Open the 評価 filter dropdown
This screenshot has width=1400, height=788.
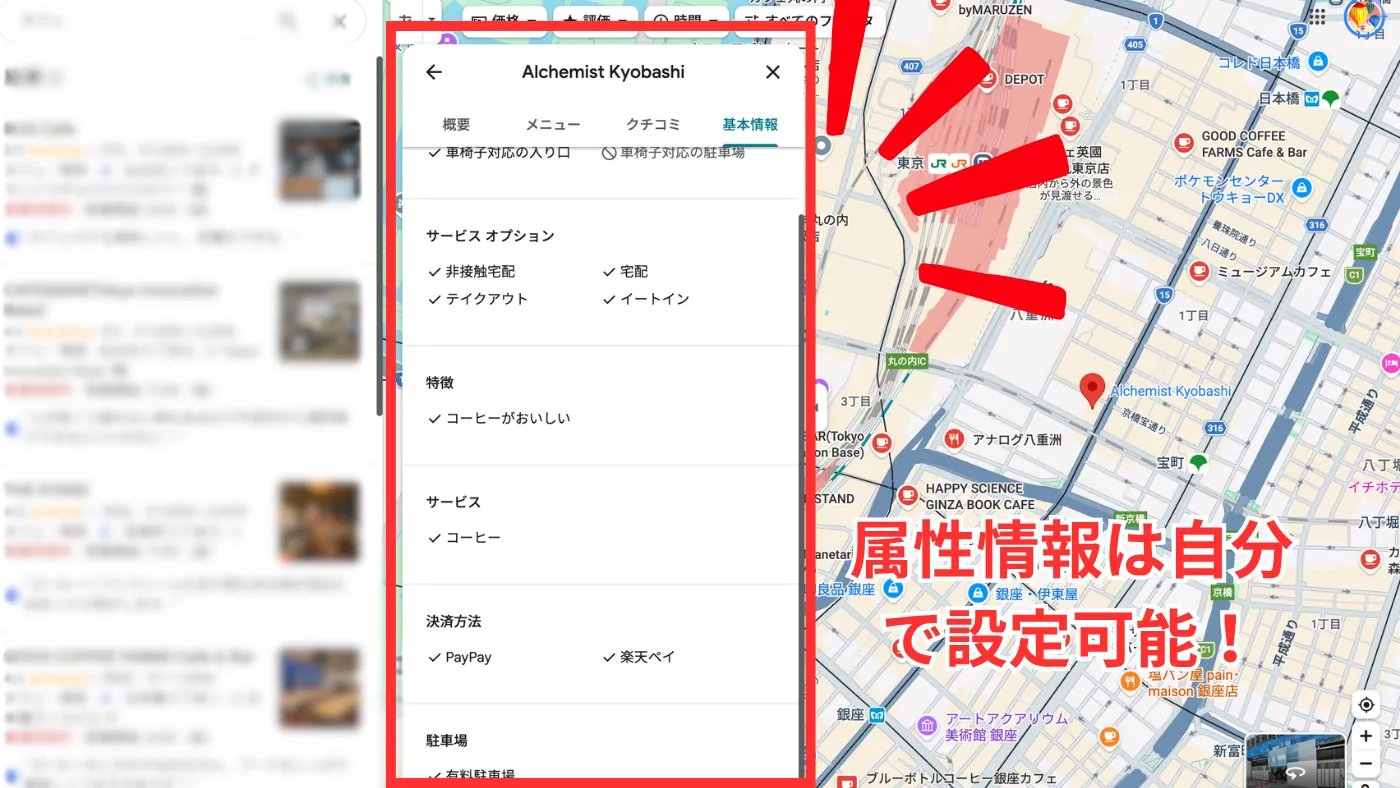(597, 20)
